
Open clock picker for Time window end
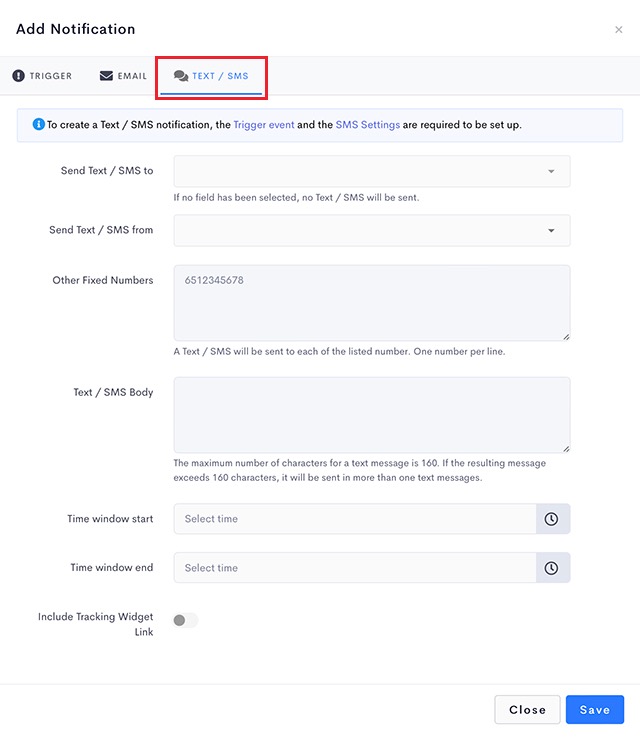(x=552, y=568)
